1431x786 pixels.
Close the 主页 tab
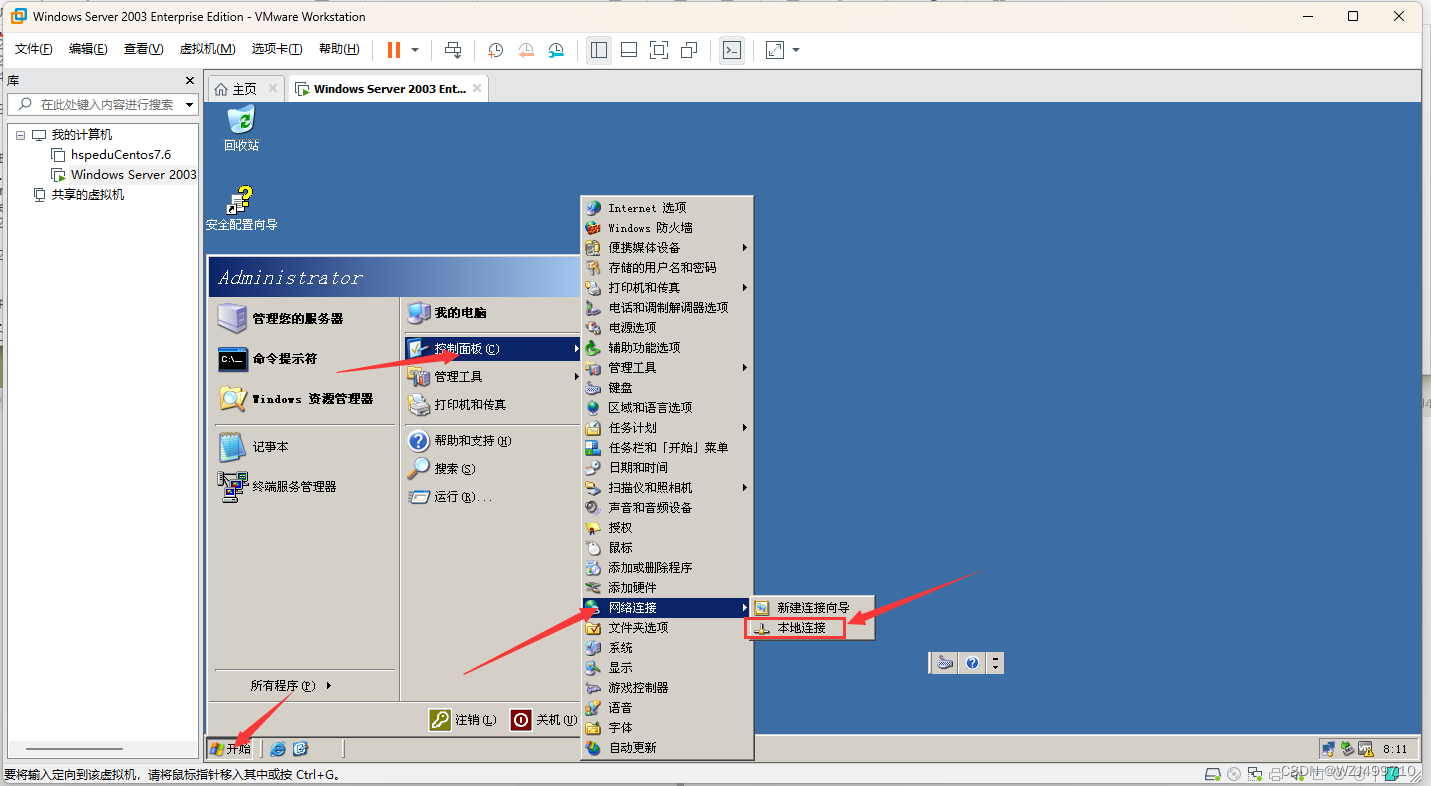coord(273,88)
